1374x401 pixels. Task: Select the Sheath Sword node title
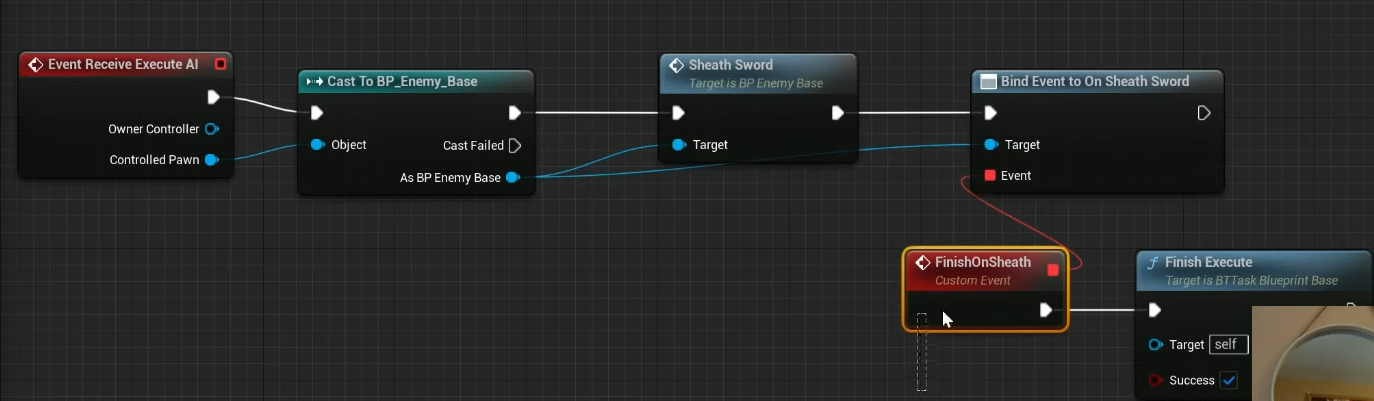(x=730, y=65)
